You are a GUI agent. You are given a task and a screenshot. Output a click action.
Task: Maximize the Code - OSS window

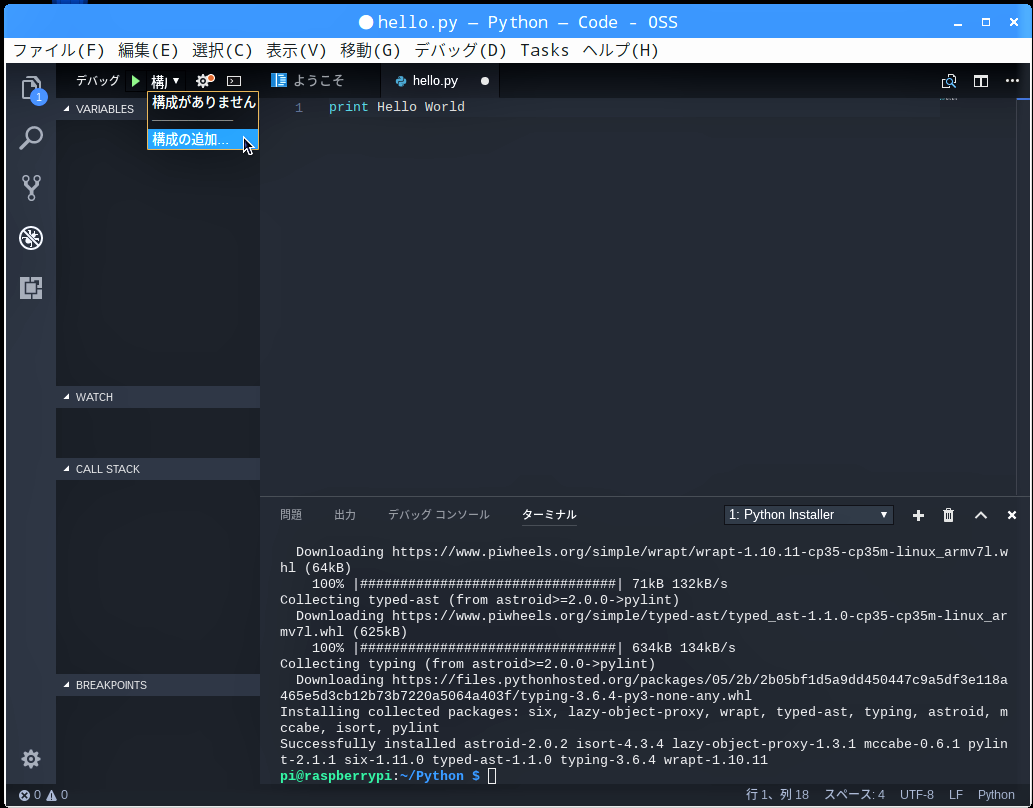point(986,22)
